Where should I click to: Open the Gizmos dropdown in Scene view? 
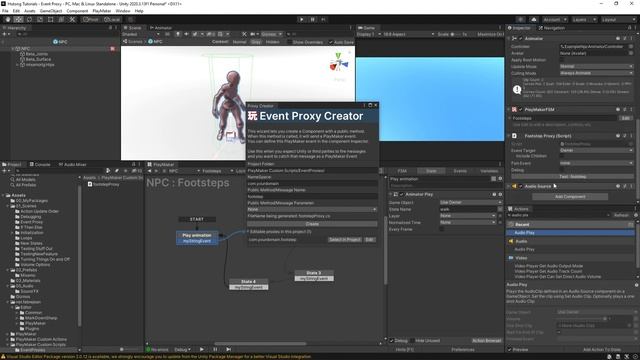click(271, 34)
